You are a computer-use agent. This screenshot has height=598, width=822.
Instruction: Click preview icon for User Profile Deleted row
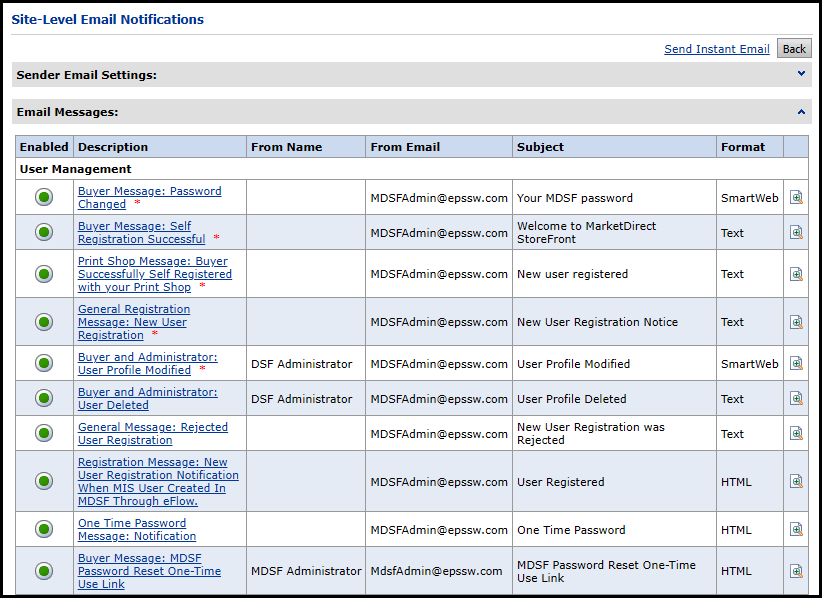pos(796,399)
